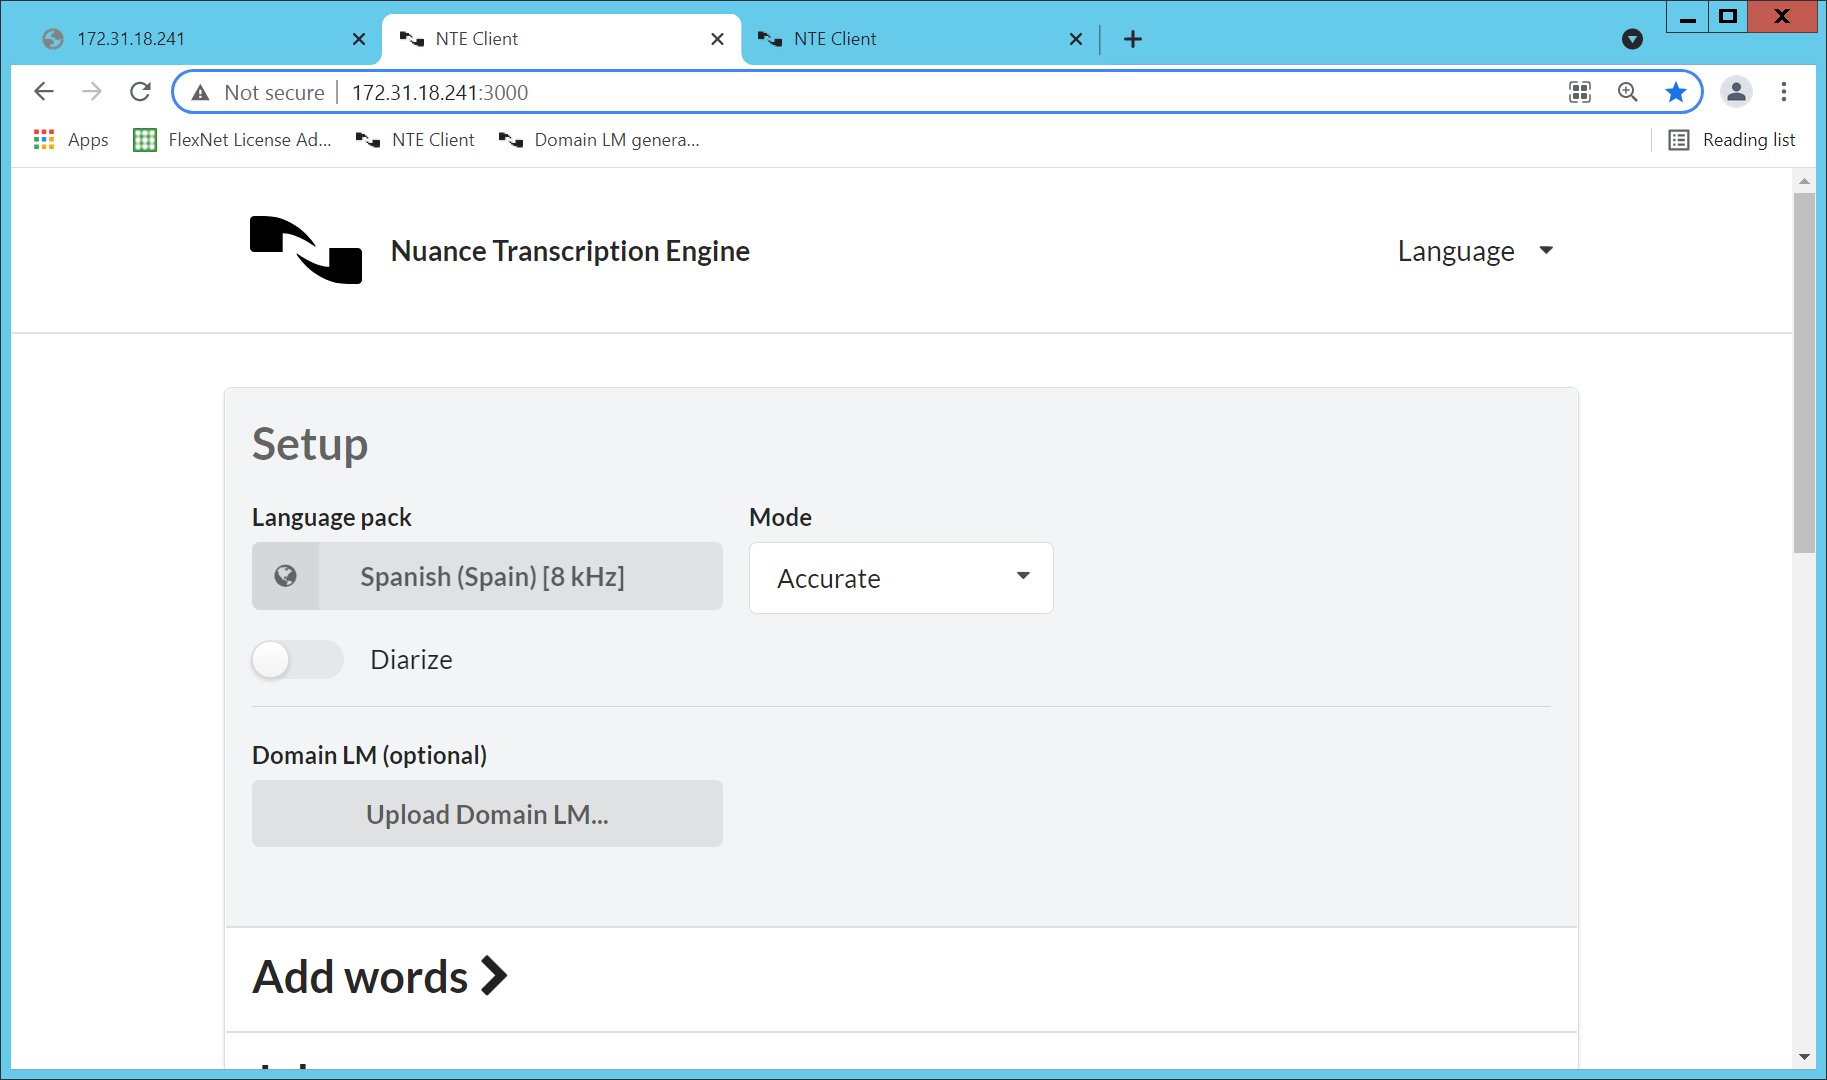Reload the current page
This screenshot has width=1827, height=1080.
pos(140,91)
